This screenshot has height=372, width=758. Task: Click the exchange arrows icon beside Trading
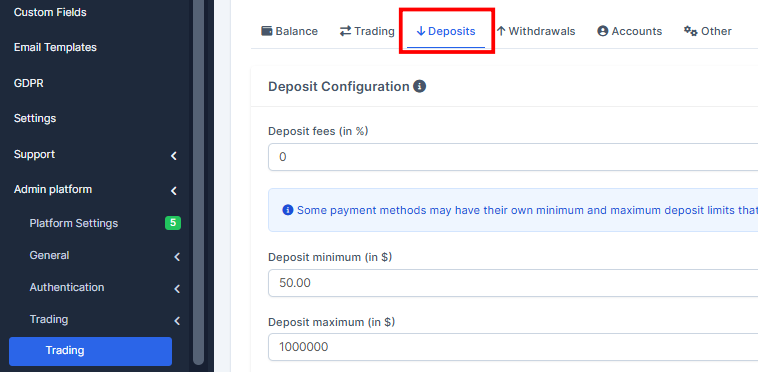(x=345, y=31)
